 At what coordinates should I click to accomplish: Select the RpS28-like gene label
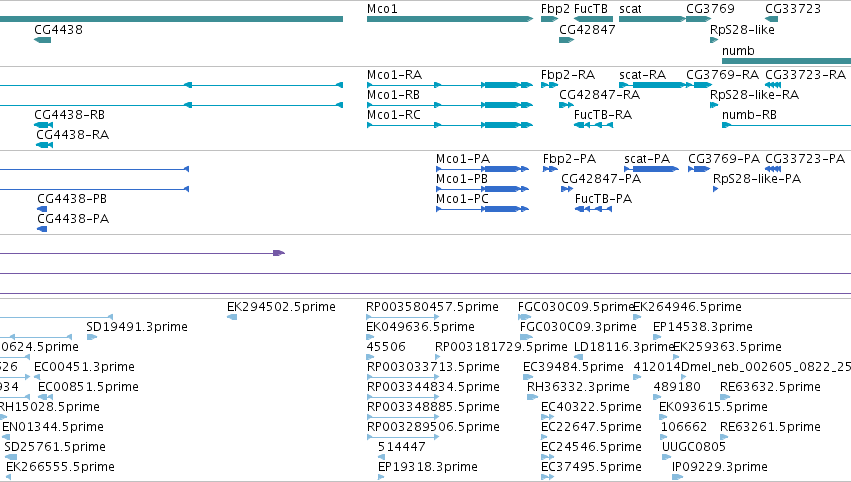pos(742,30)
